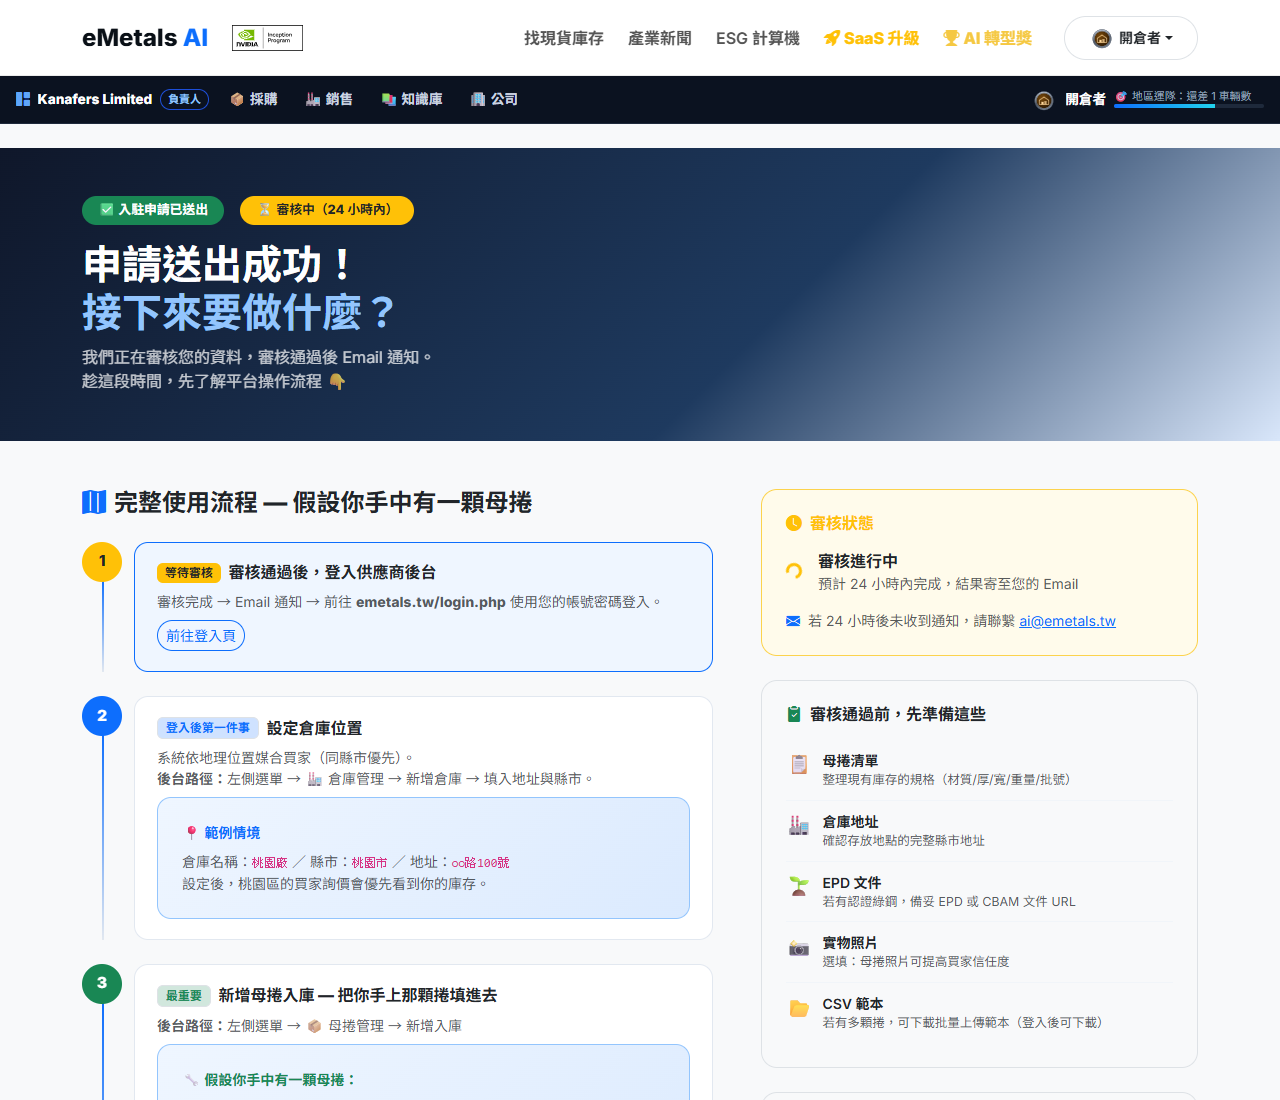Click the spinner icon beside 審核進行中

[794, 571]
